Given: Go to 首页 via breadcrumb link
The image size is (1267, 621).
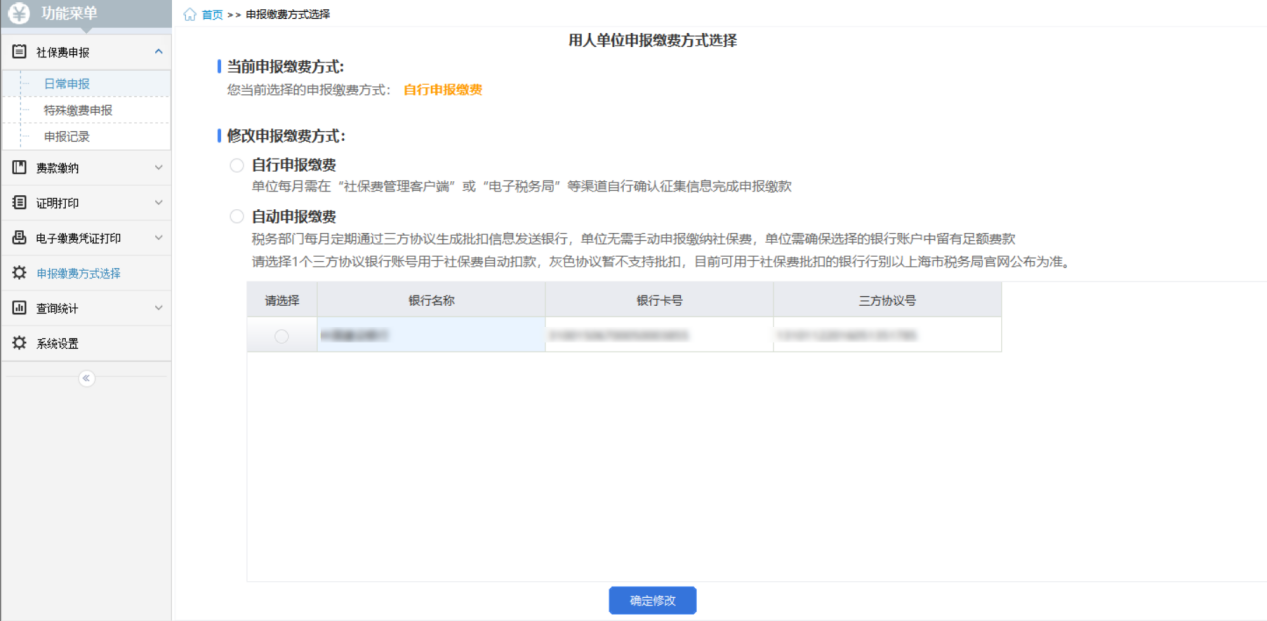Looking at the screenshot, I should pyautogui.click(x=212, y=15).
